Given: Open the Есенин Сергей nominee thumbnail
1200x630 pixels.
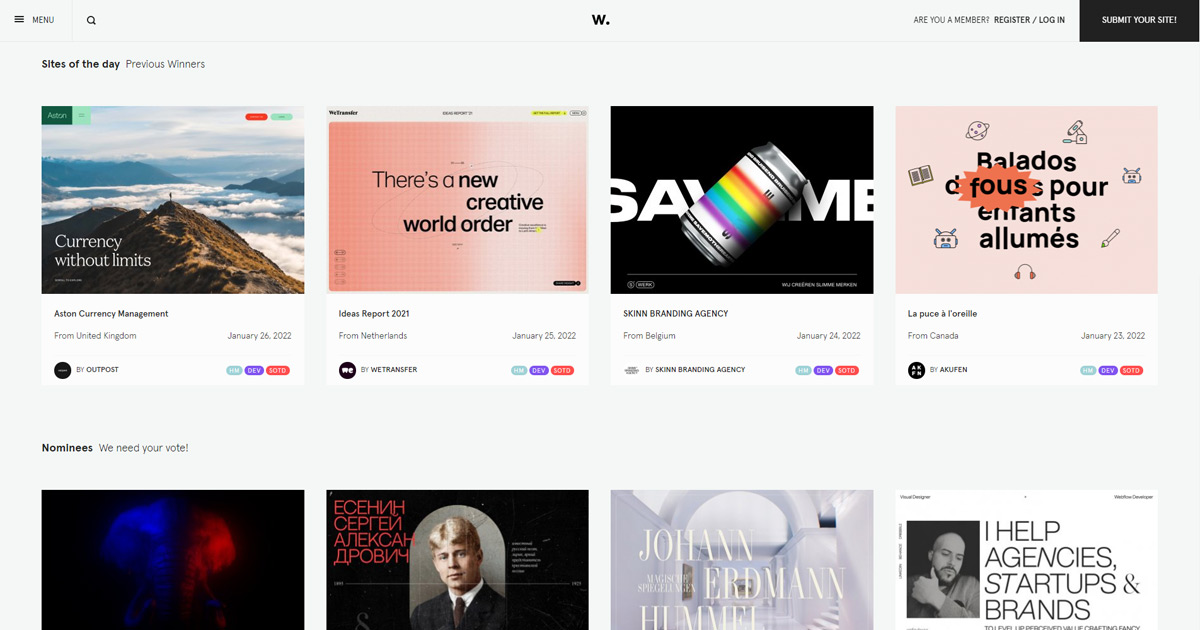Looking at the screenshot, I should 457,560.
